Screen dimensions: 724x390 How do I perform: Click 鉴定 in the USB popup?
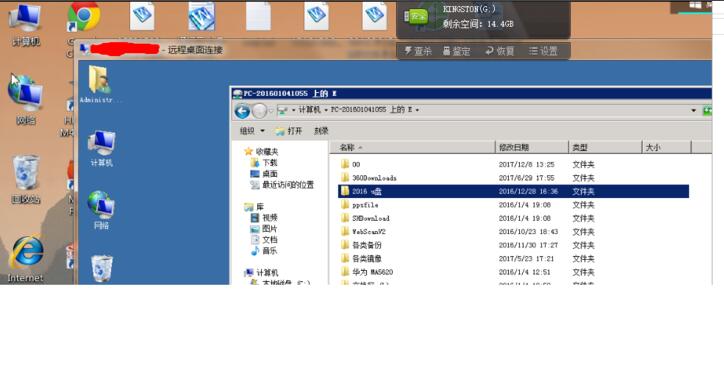(456, 51)
